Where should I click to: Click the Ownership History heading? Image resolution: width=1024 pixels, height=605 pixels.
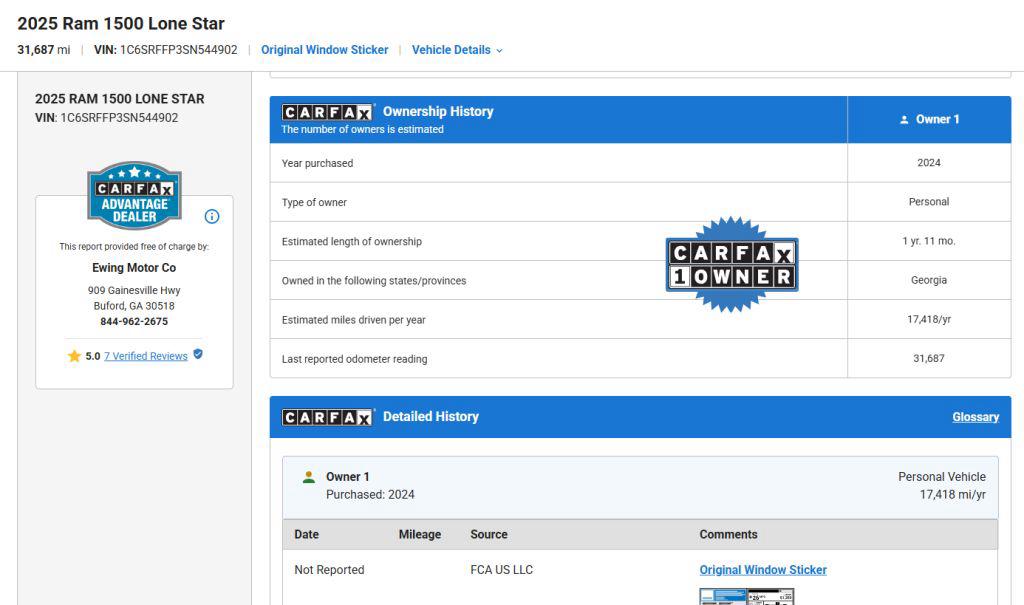438,112
